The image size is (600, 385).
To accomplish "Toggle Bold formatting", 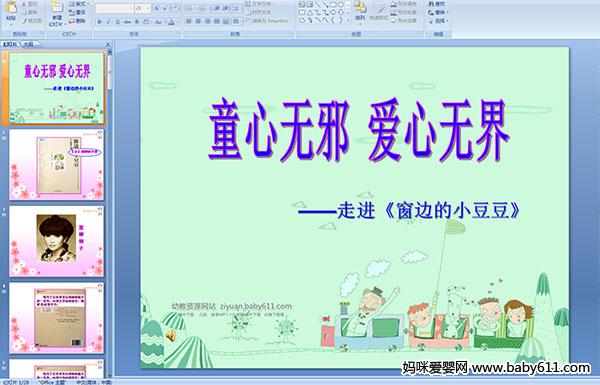I will pos(99,22).
